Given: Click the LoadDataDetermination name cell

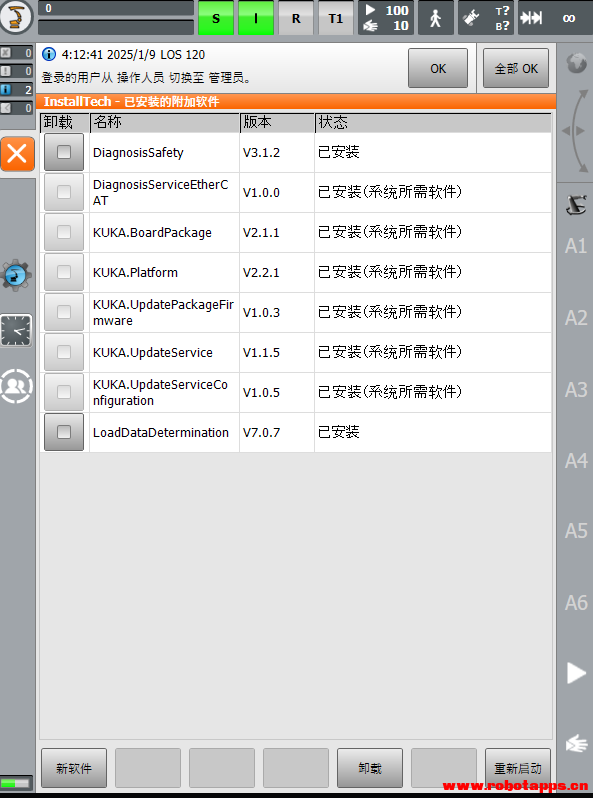Looking at the screenshot, I should 164,433.
